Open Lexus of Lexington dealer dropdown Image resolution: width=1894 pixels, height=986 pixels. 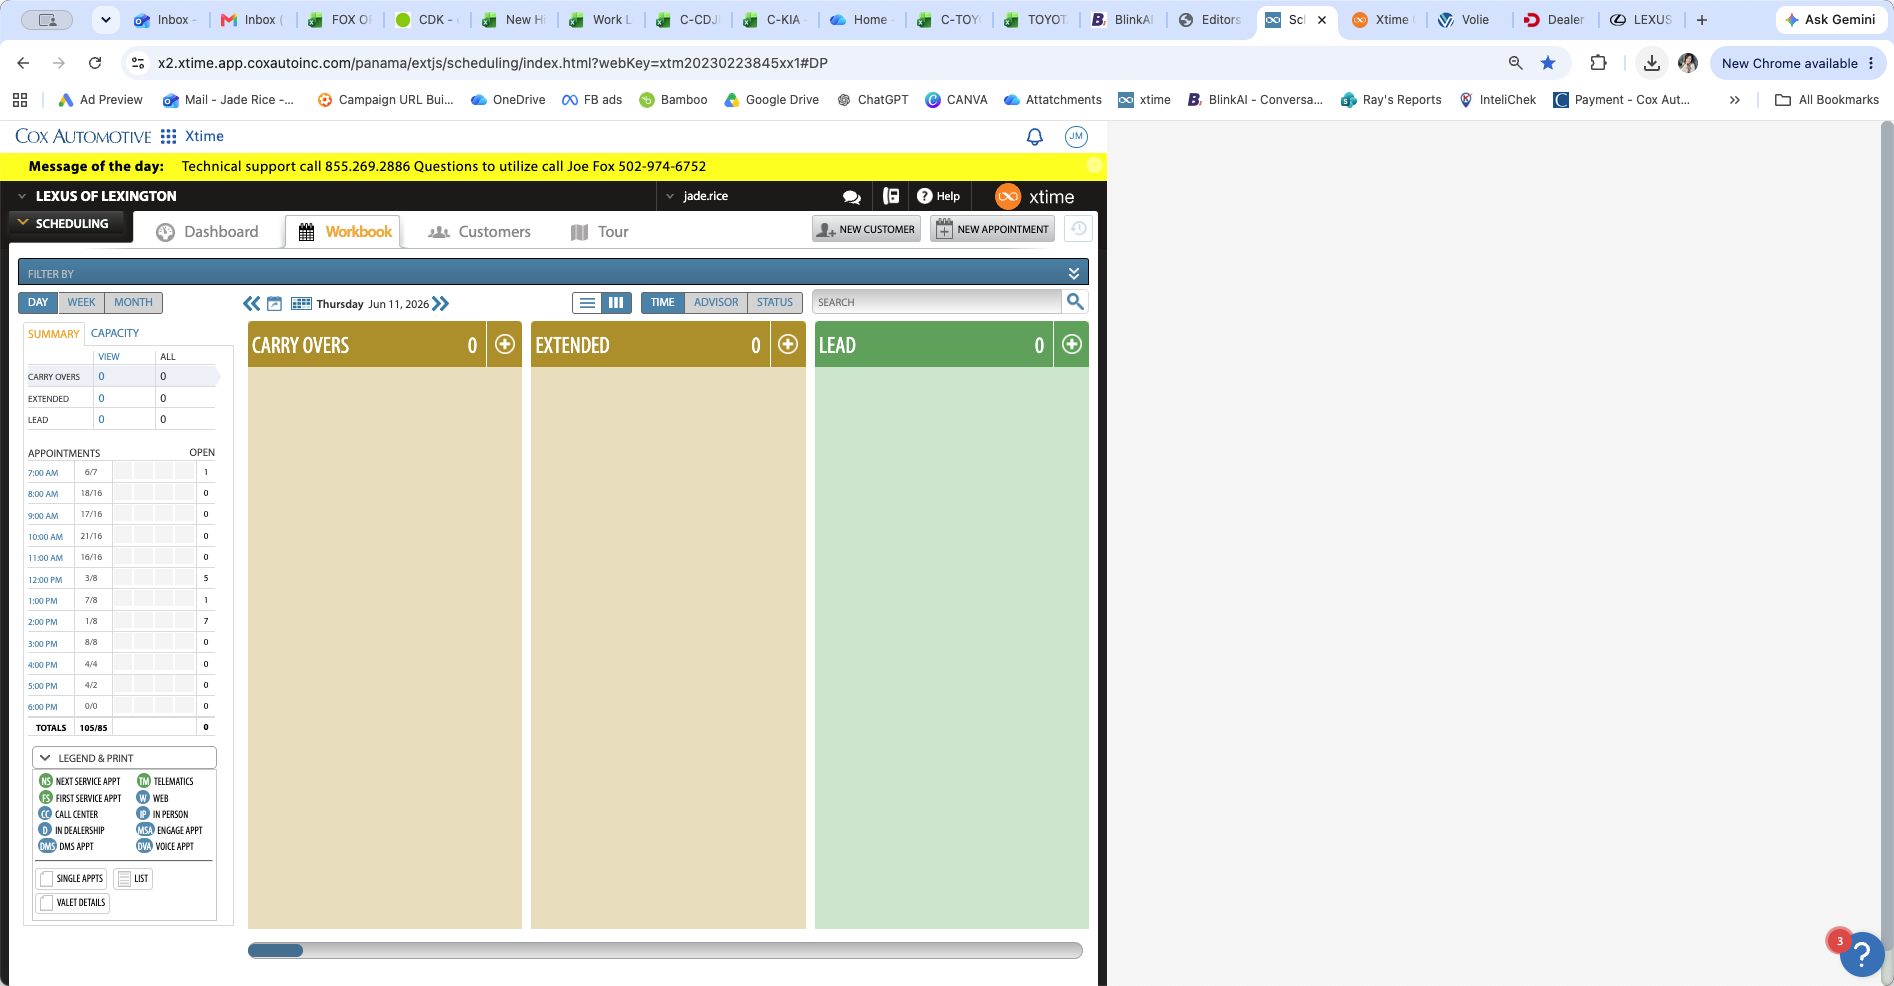97,196
